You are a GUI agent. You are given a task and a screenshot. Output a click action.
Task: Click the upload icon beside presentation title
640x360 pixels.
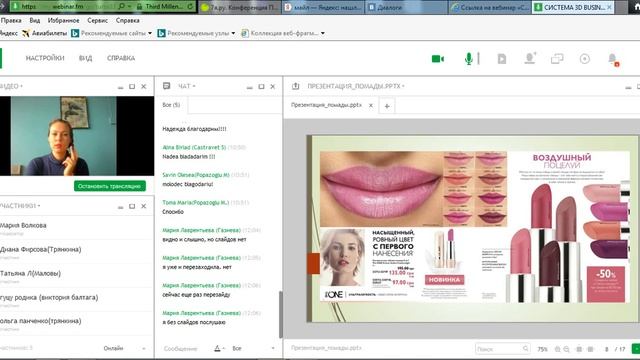tap(296, 86)
